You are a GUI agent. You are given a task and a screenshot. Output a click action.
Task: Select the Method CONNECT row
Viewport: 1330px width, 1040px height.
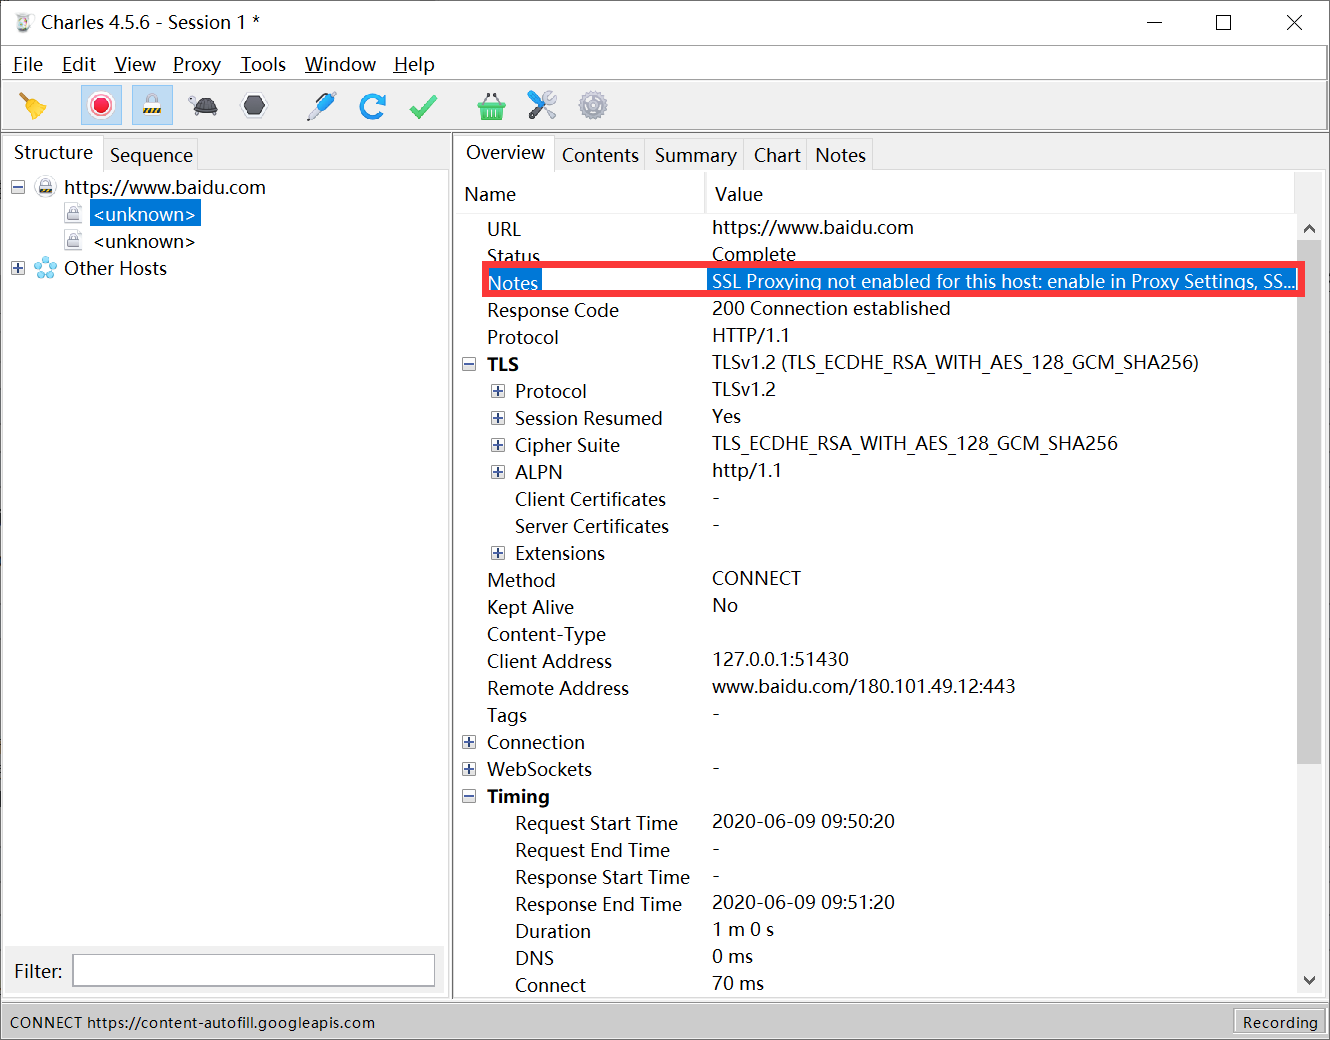[x=876, y=580]
